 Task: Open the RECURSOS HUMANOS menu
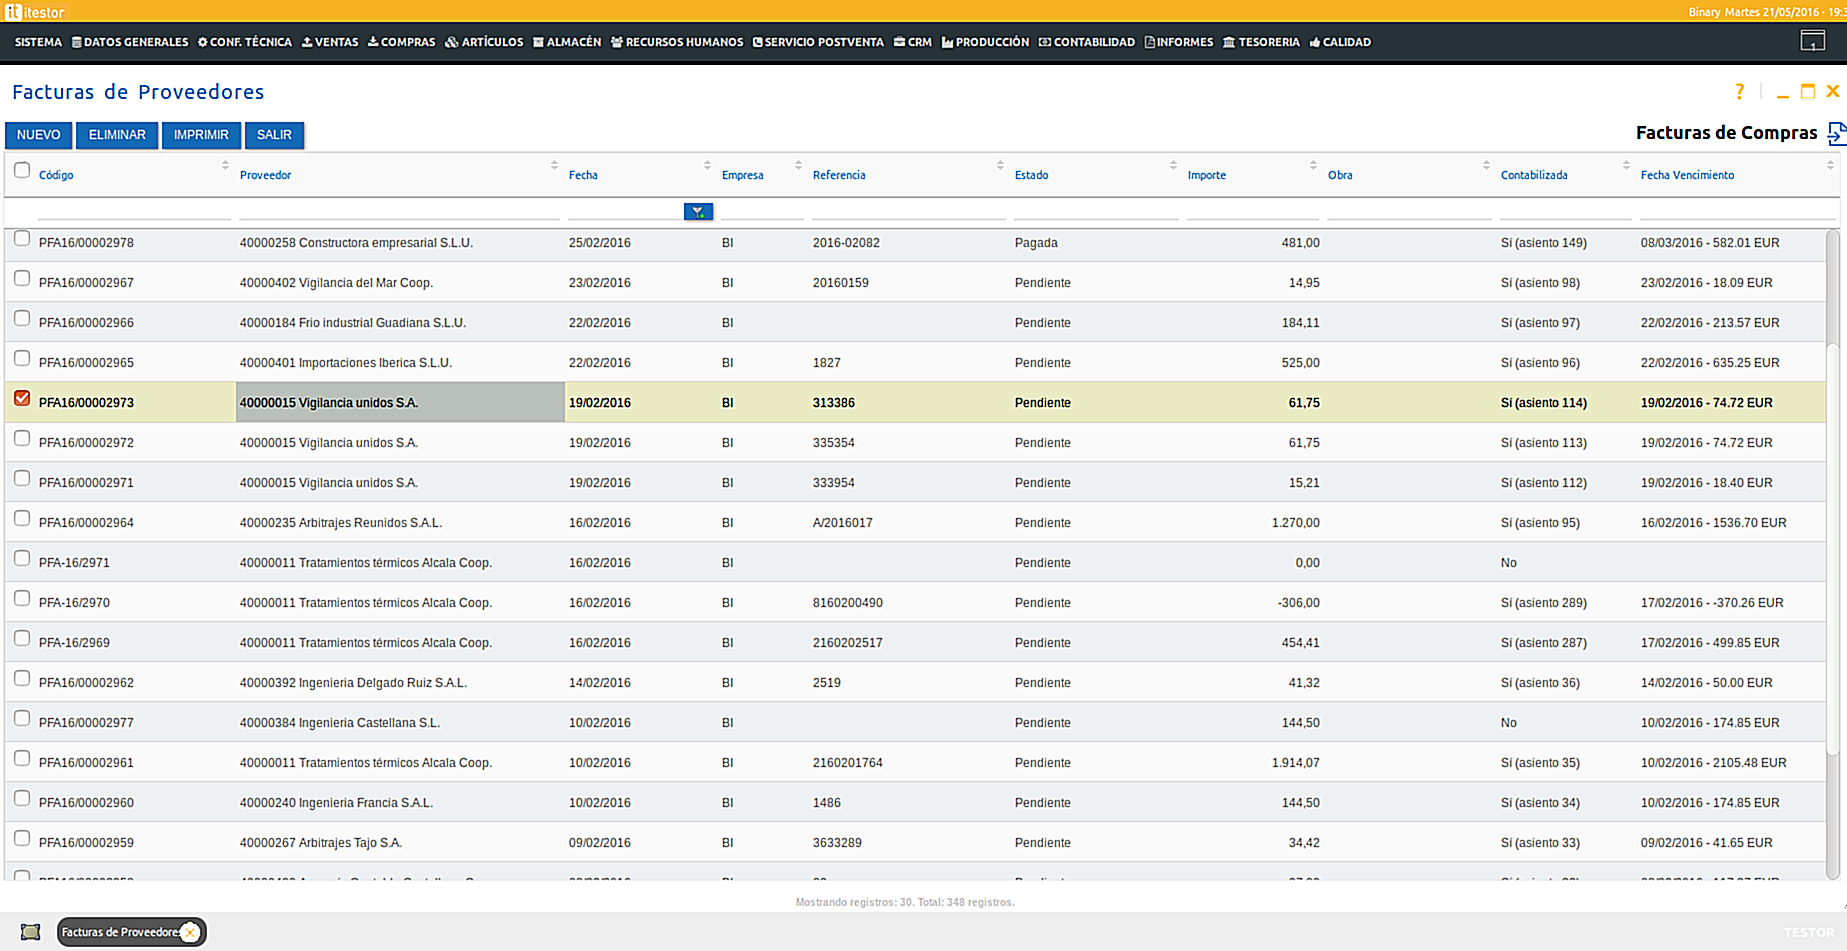[677, 42]
